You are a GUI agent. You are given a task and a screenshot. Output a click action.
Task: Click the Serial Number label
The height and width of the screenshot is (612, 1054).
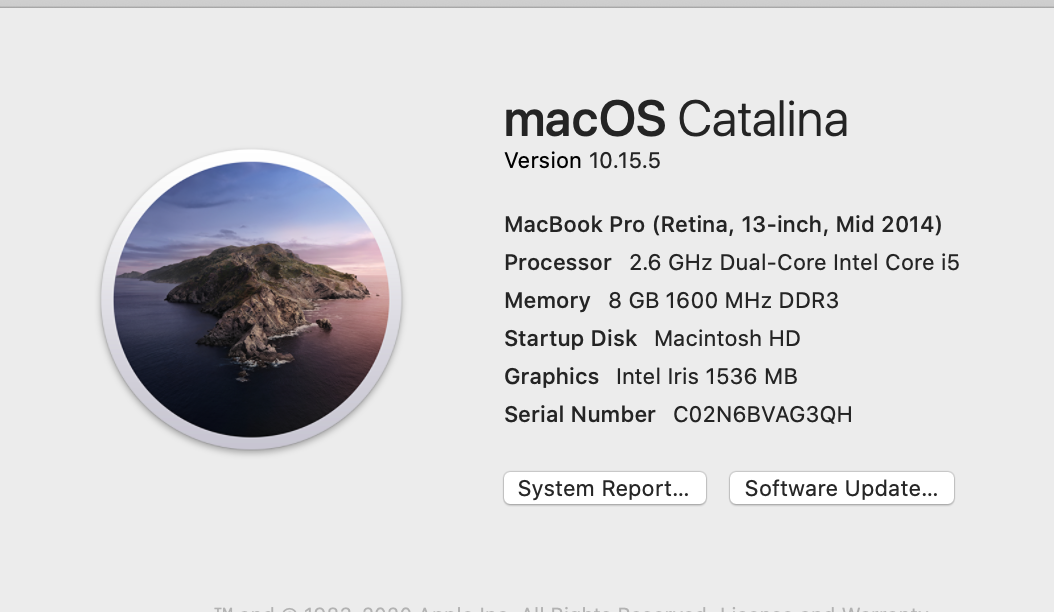click(x=579, y=414)
